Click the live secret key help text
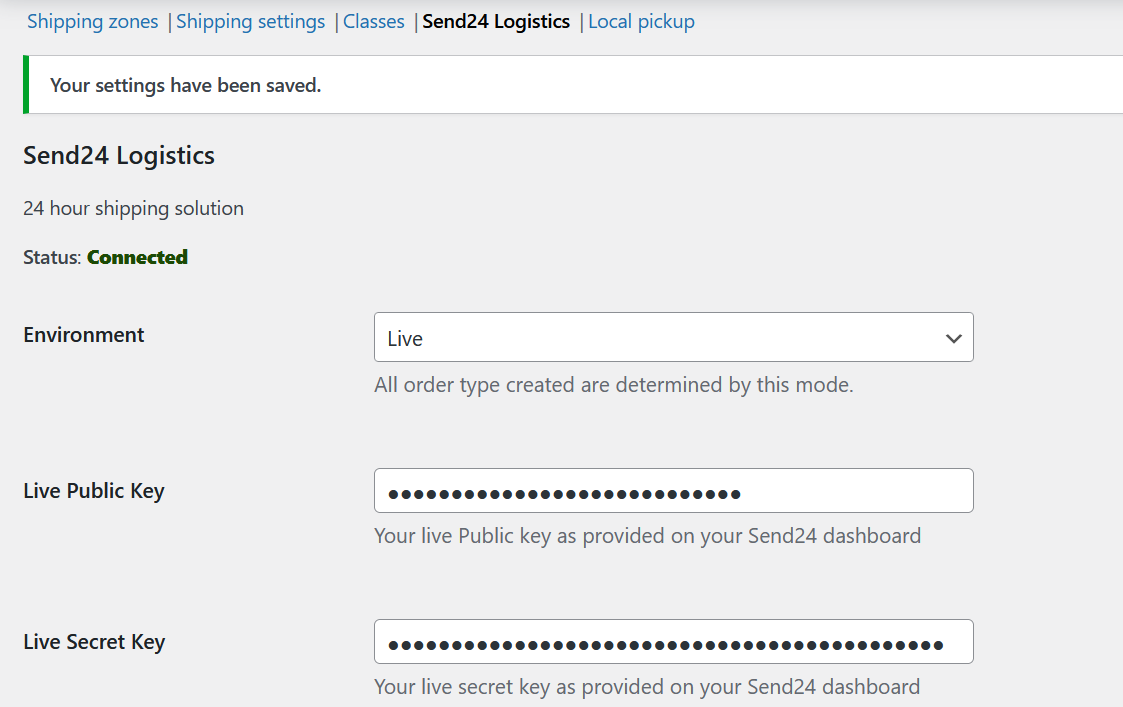 click(646, 687)
